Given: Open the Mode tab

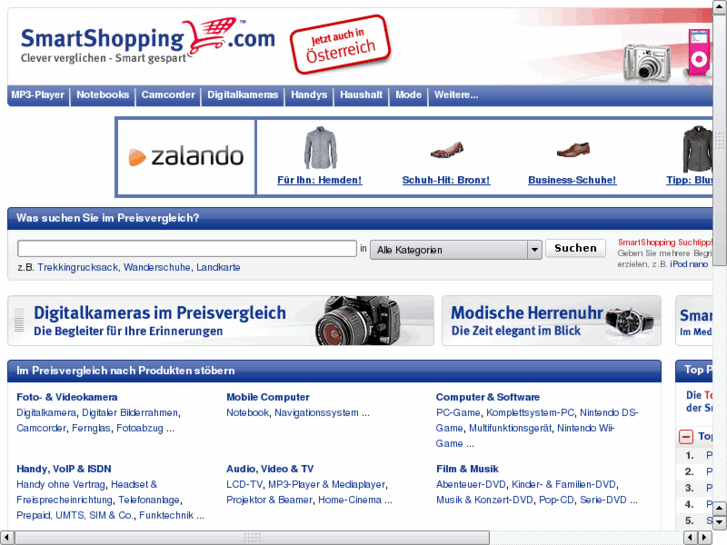Looking at the screenshot, I should tap(408, 95).
